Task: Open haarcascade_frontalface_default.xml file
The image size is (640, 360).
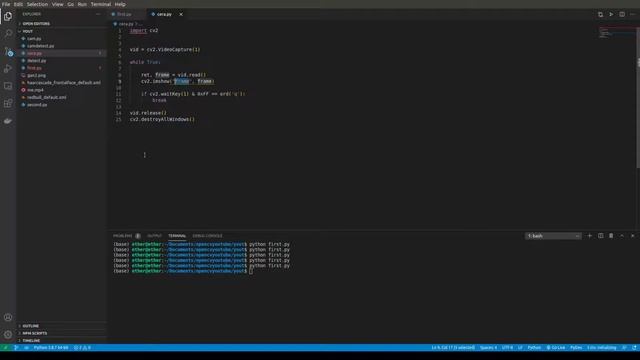Action: tap(61, 82)
